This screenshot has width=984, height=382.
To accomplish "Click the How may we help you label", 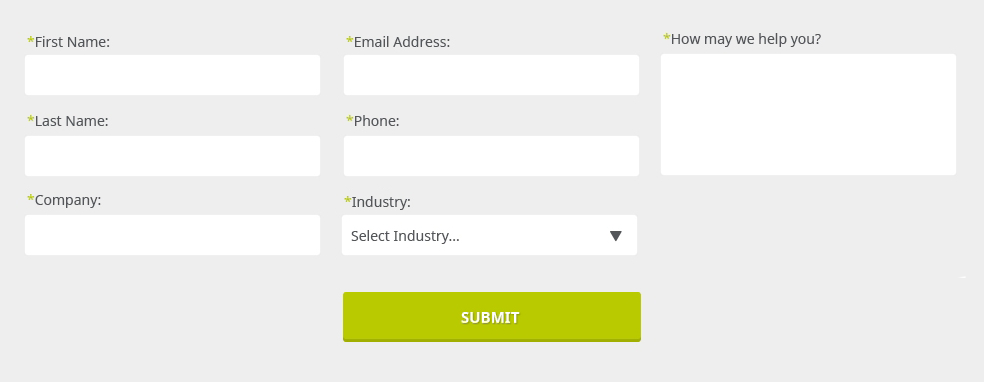I will [746, 39].
